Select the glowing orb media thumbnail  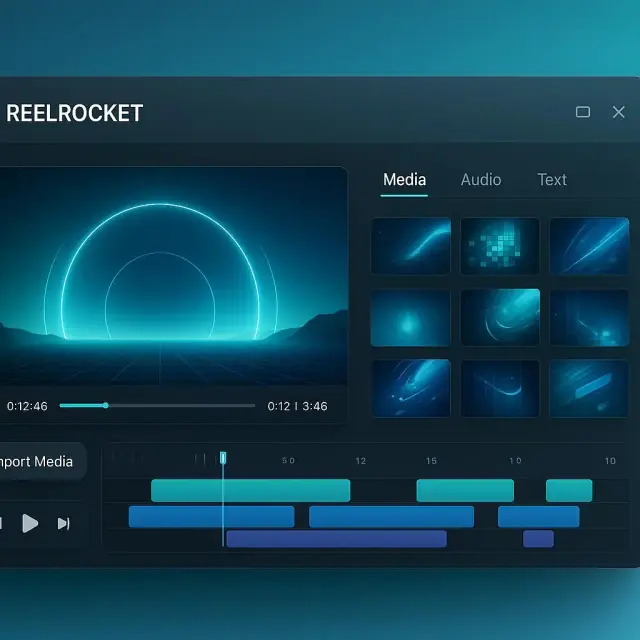(411, 318)
